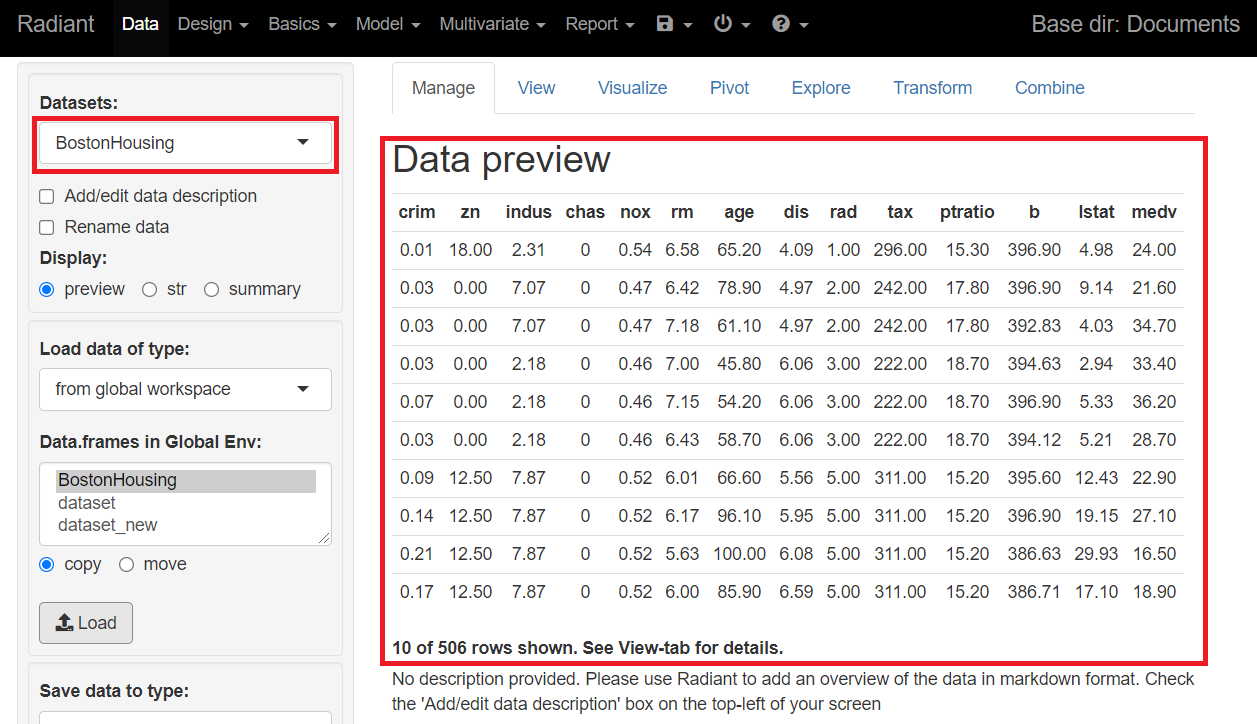This screenshot has height=724, width=1257.
Task: Open the Datasets dropdown showing BostonHousing
Action: [x=185, y=143]
